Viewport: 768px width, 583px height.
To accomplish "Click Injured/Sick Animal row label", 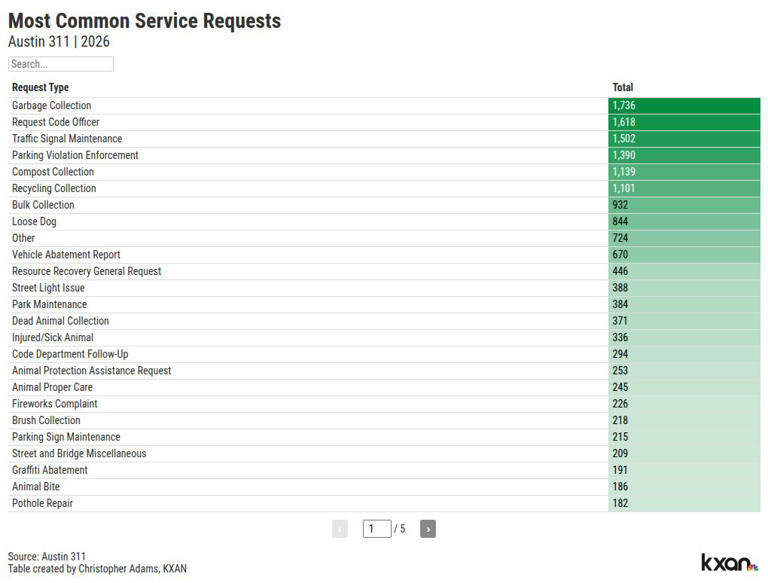I will click(52, 338).
